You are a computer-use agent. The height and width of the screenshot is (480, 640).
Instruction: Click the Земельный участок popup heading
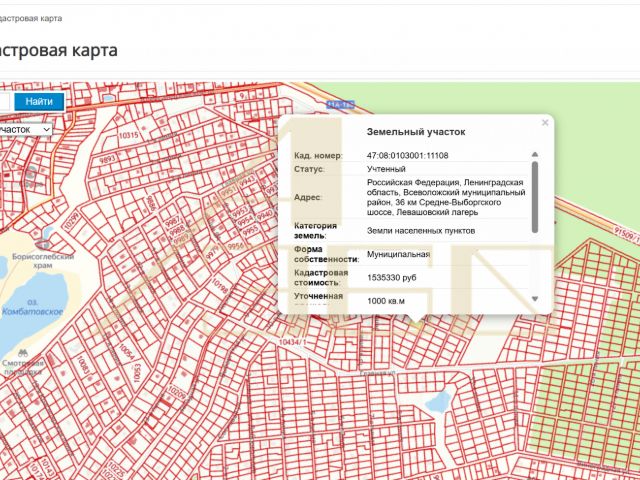pyautogui.click(x=416, y=132)
